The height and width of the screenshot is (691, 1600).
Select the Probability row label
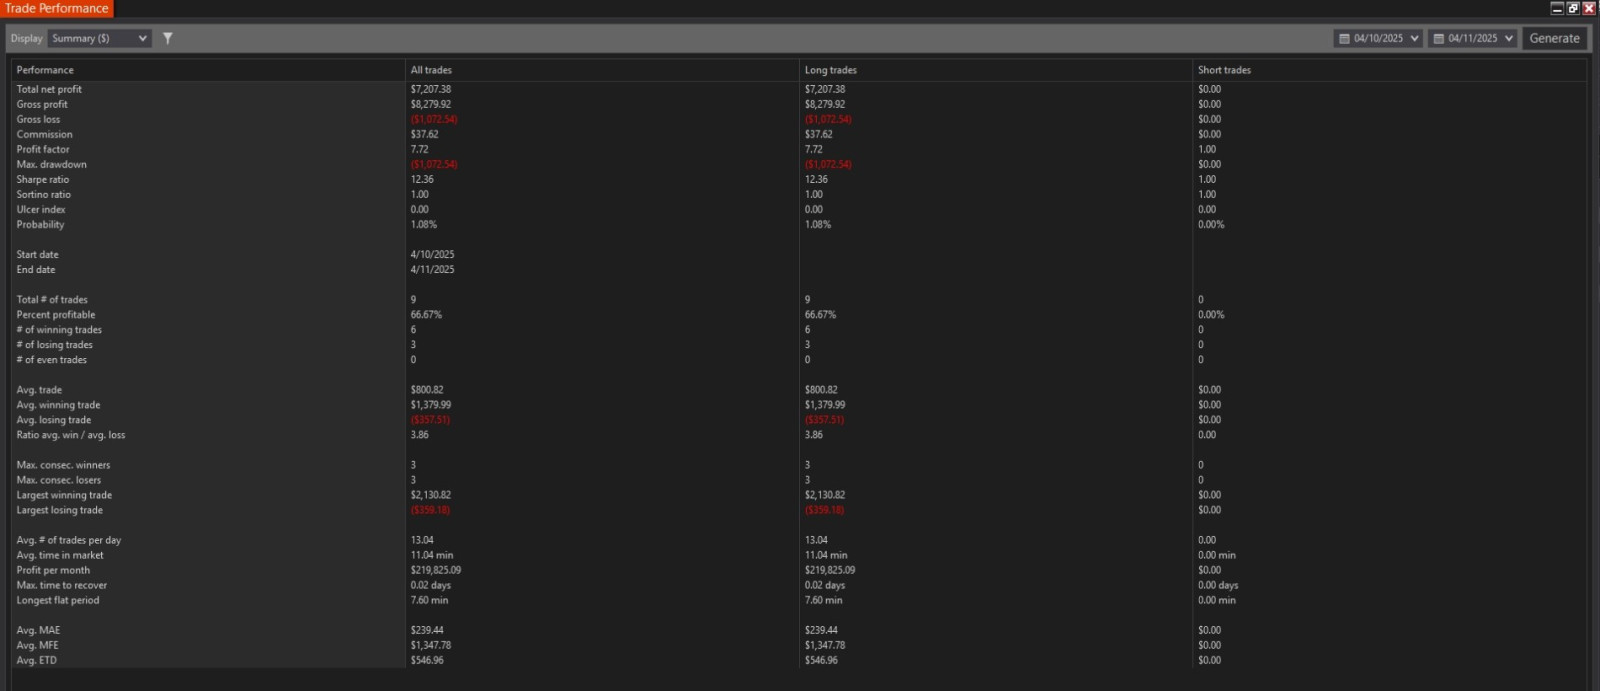tap(40, 224)
